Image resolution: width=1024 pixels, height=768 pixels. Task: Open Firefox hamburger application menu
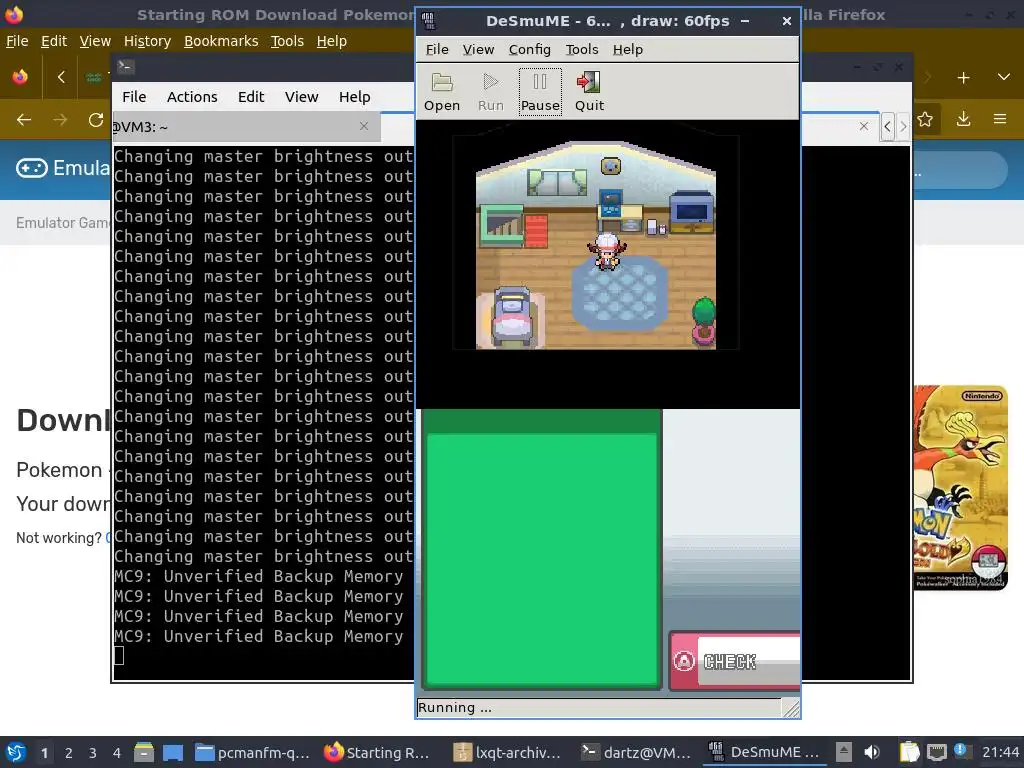click(x=1000, y=120)
